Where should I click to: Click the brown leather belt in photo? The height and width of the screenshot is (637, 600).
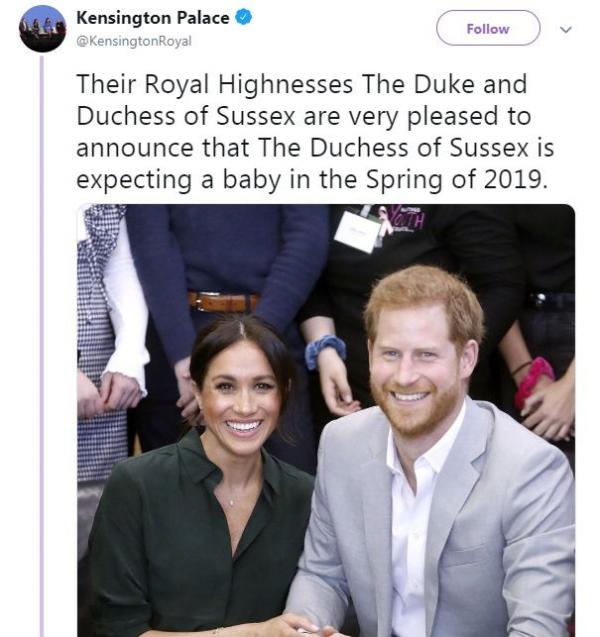click(224, 301)
